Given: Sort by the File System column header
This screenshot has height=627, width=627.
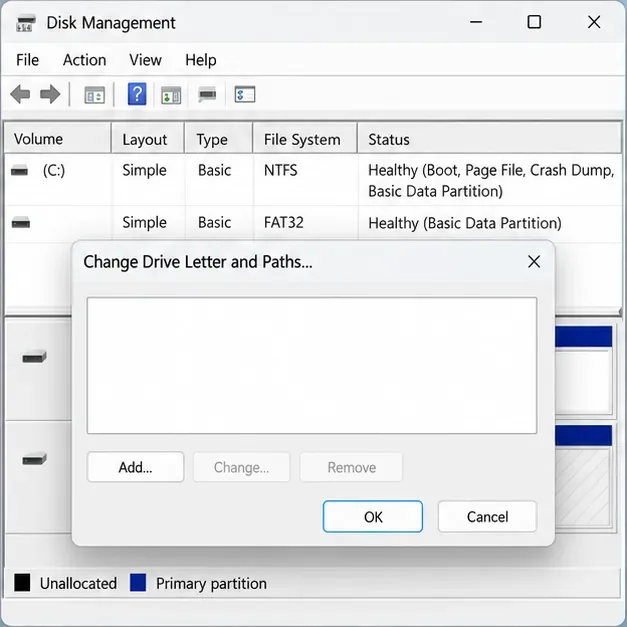Looking at the screenshot, I should coord(305,139).
